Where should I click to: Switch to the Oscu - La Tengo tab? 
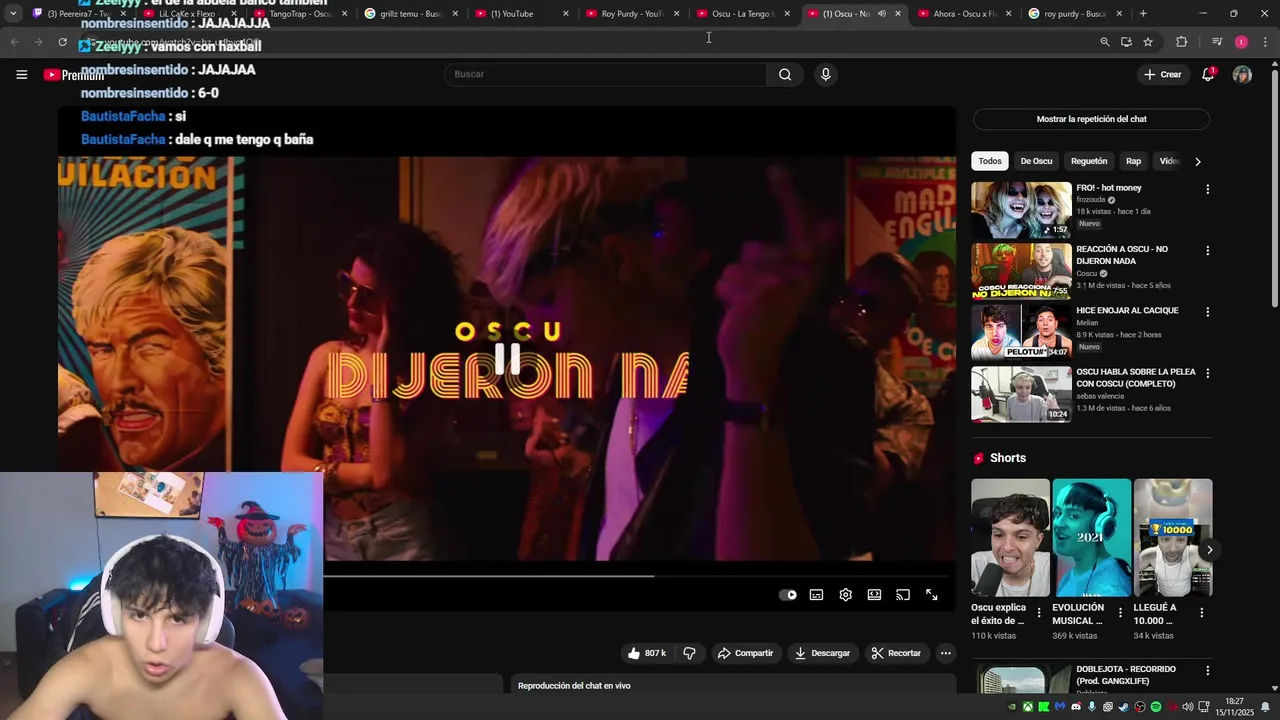tap(742, 14)
